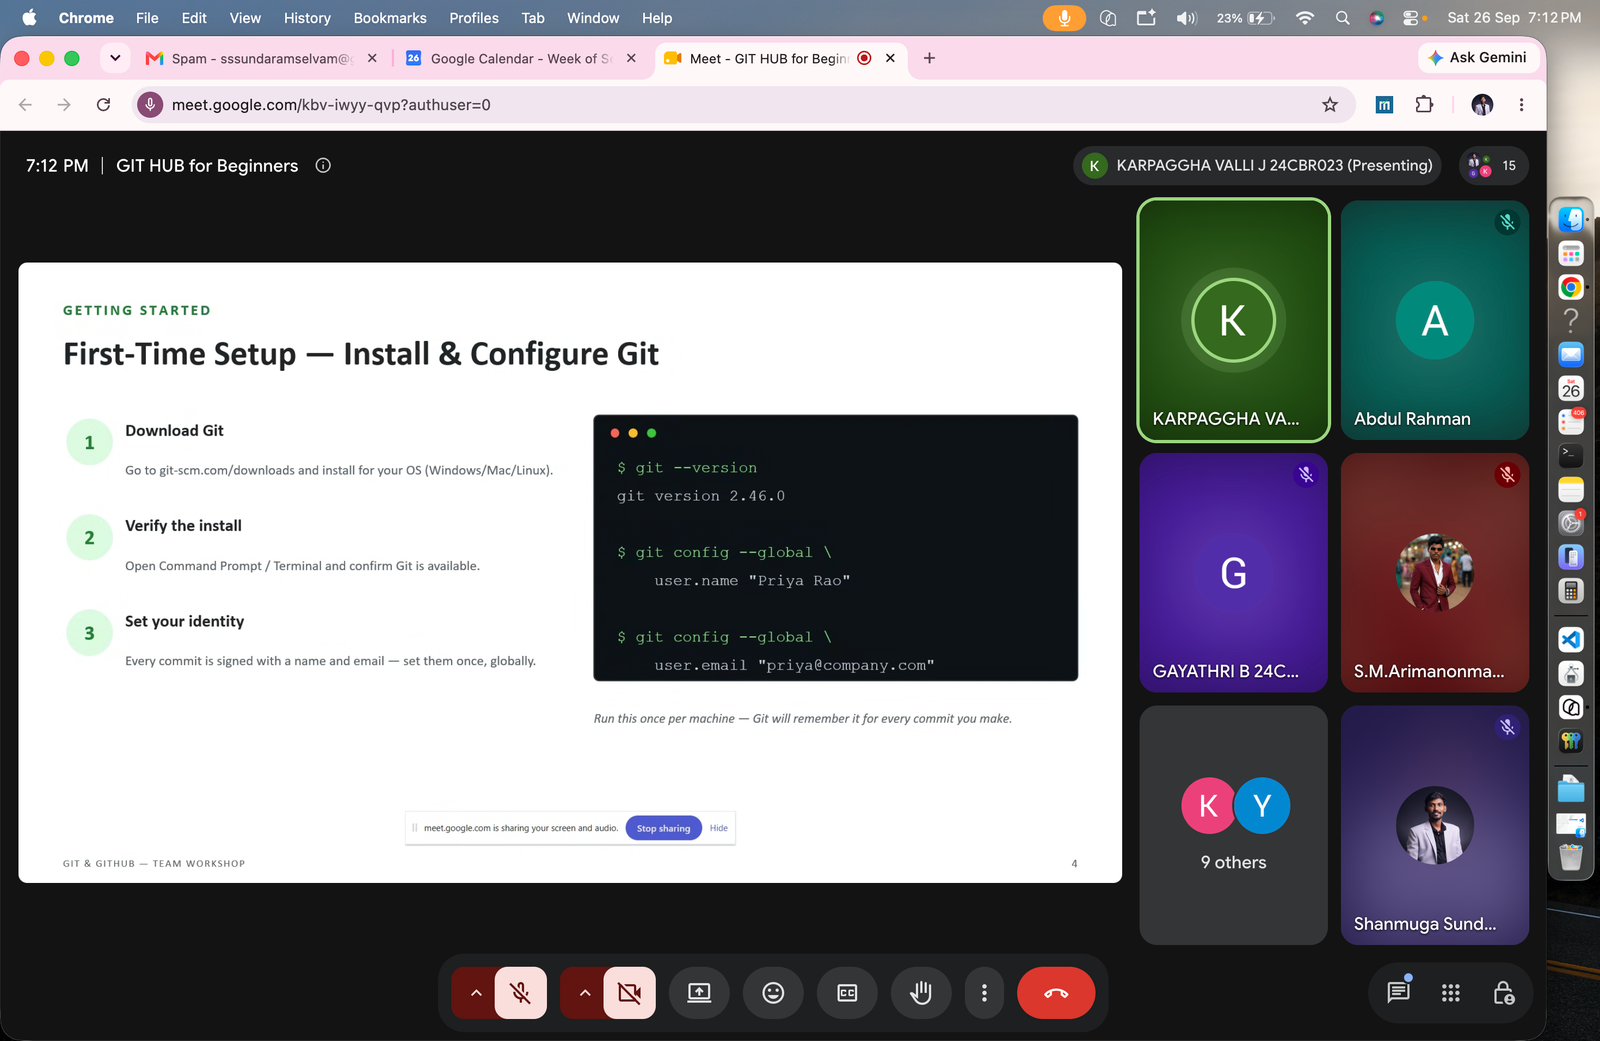Open the Profiles menu
This screenshot has height=1041, width=1600.
(474, 18)
